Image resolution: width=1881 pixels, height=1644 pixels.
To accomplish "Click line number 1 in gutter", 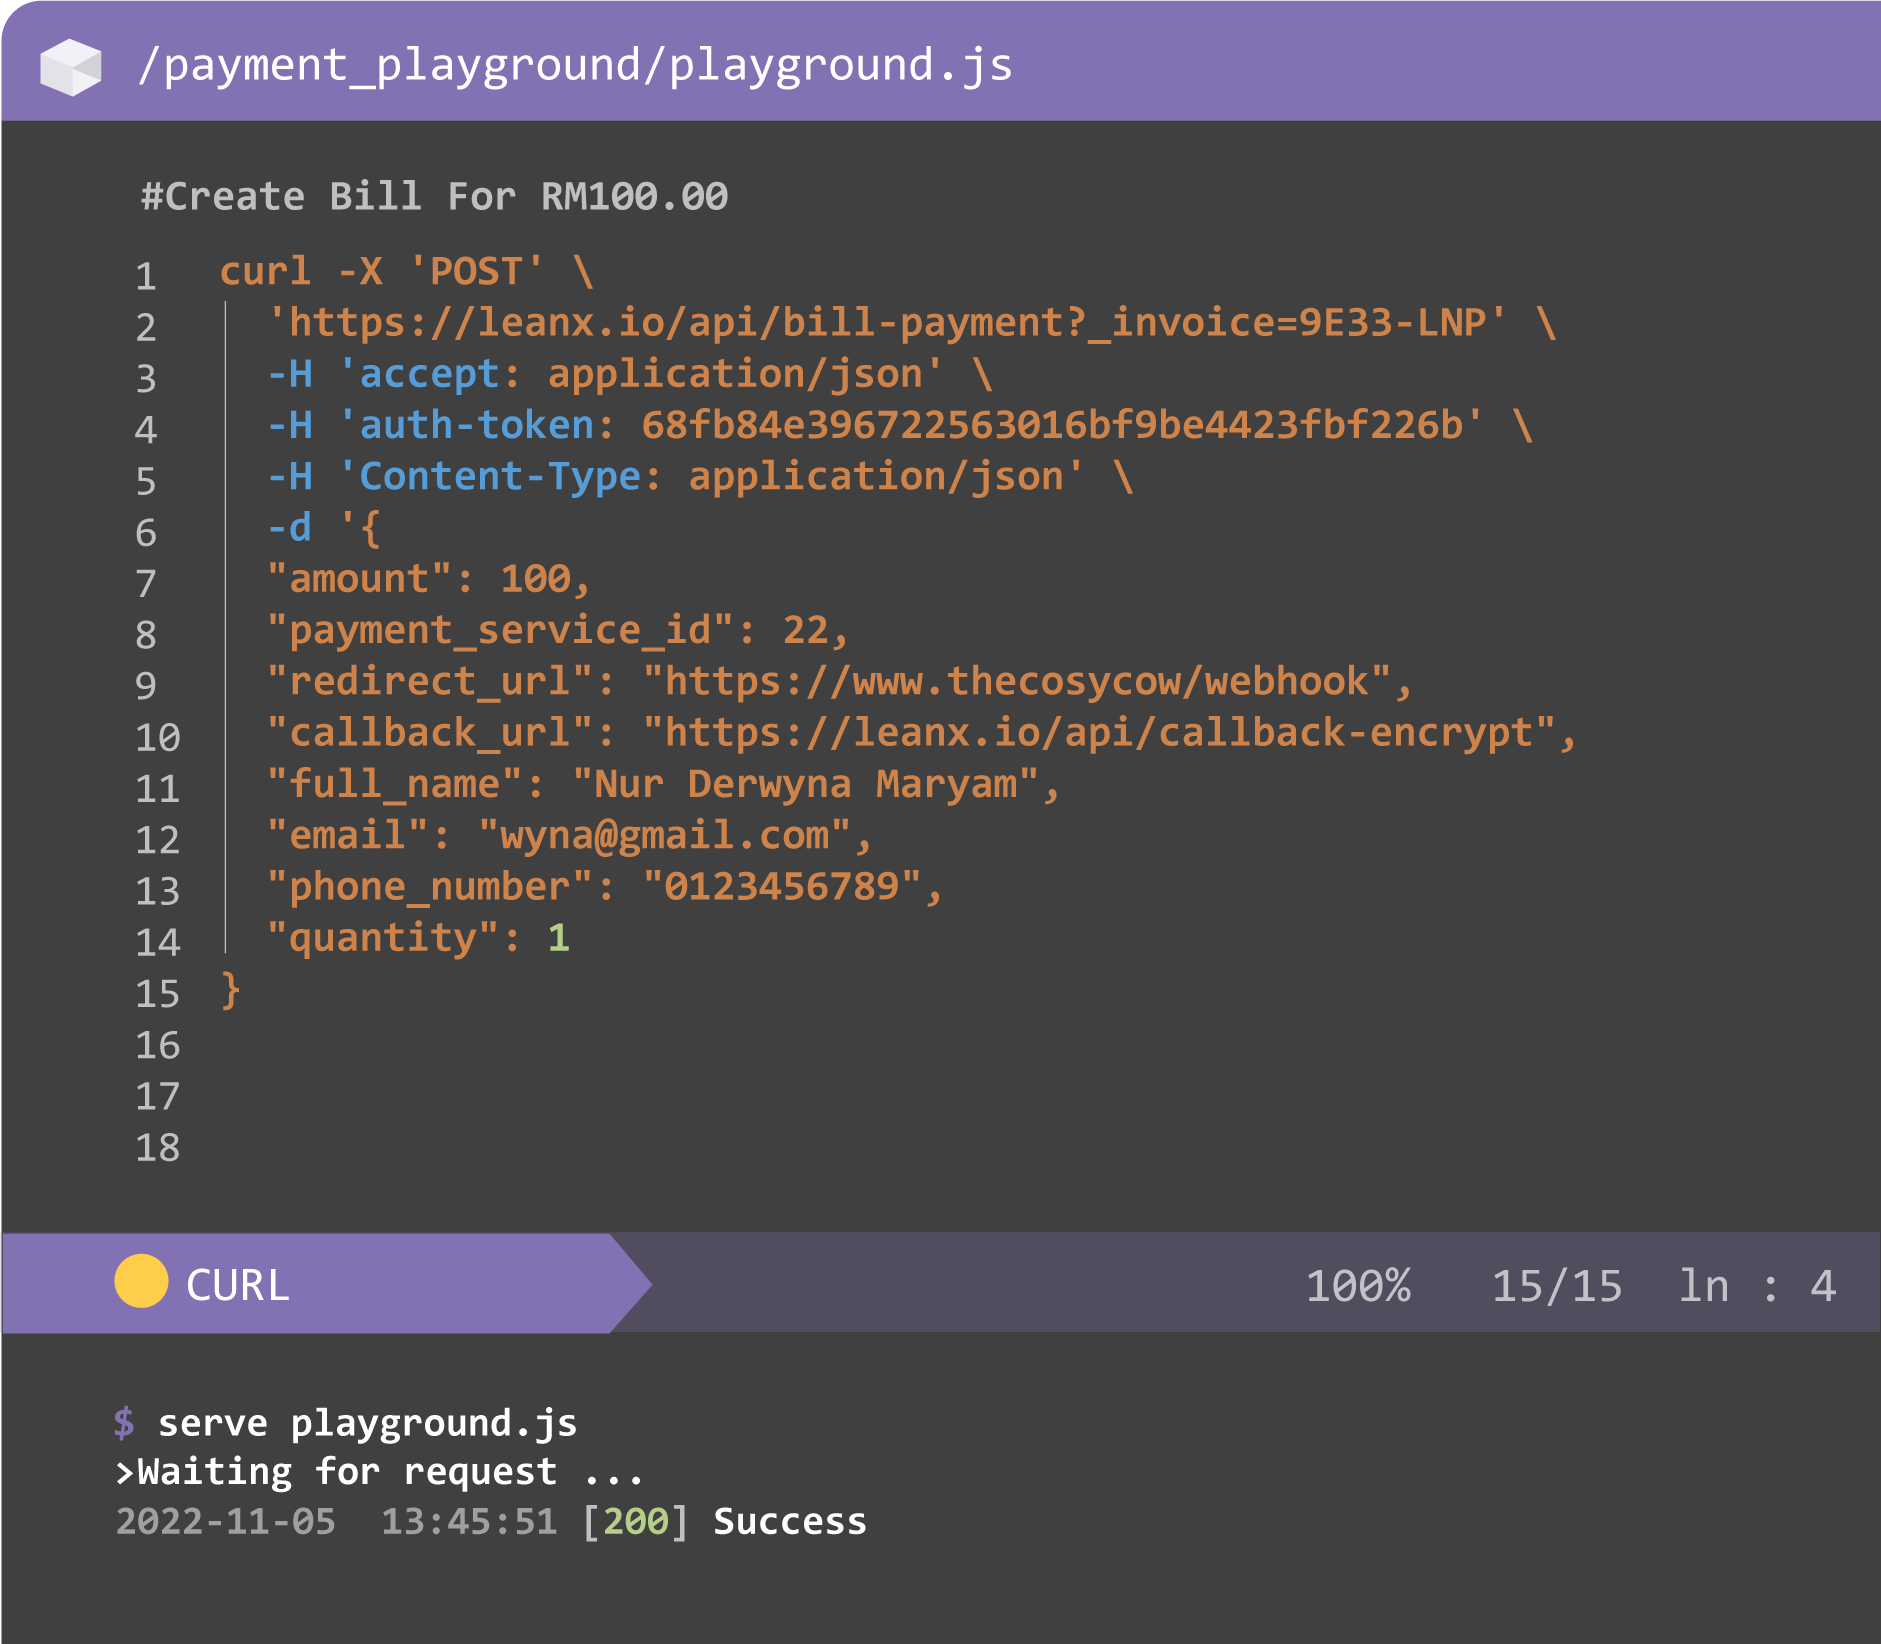I will (x=146, y=275).
